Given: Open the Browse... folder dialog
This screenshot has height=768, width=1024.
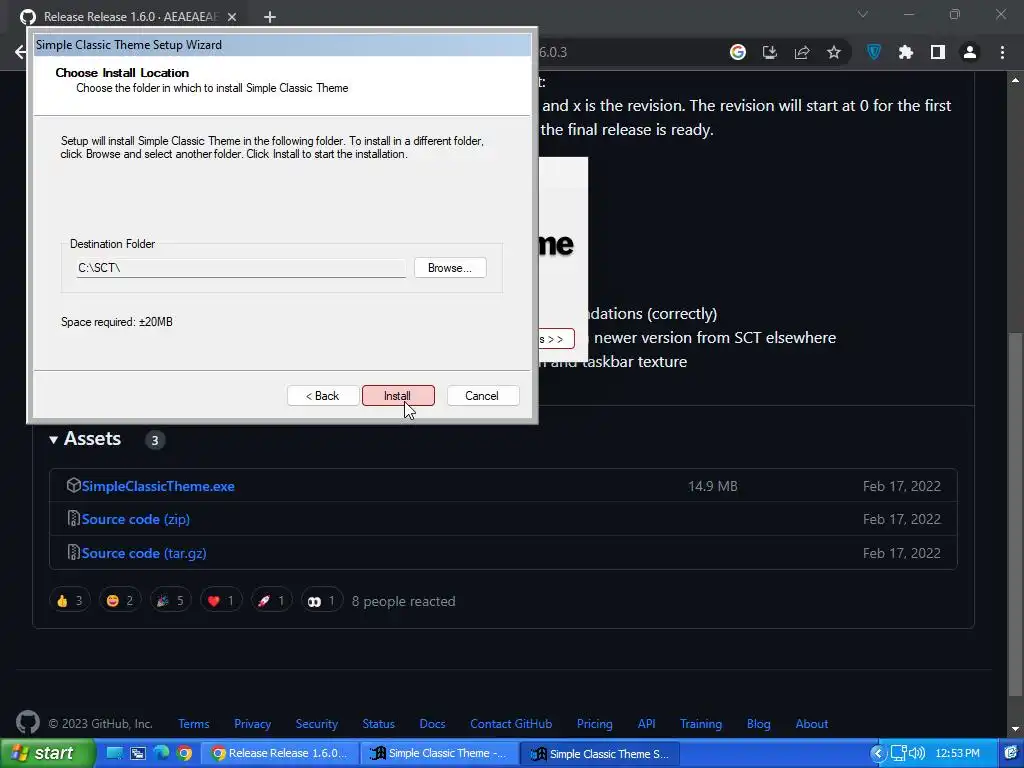Looking at the screenshot, I should [450, 268].
